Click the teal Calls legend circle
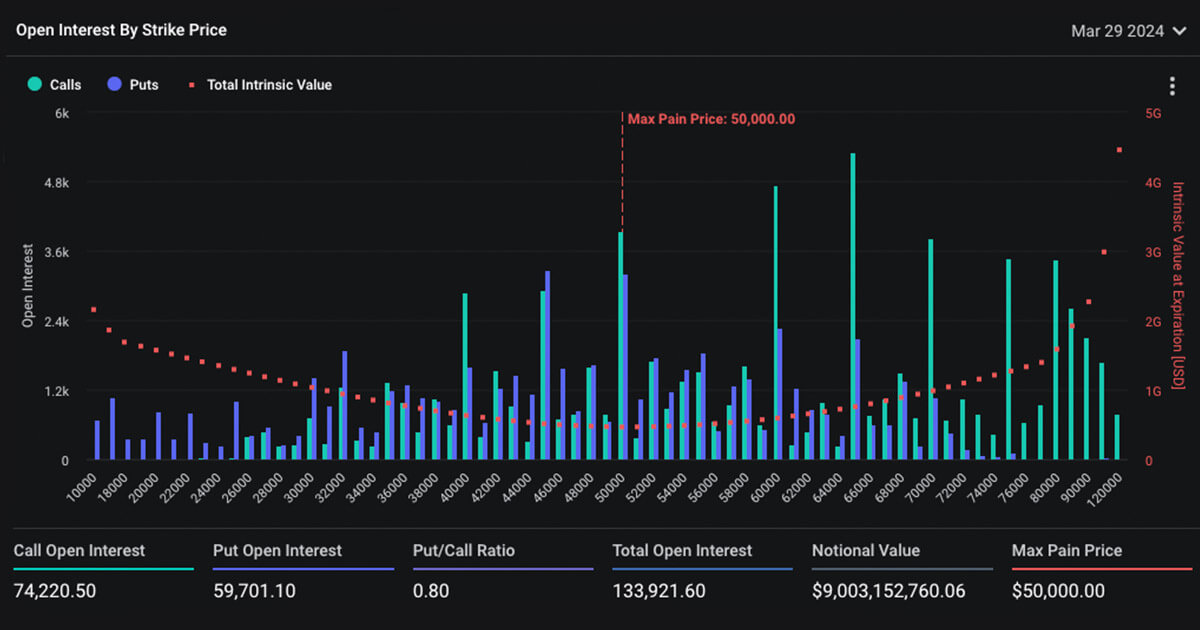This screenshot has width=1200, height=630. (35, 85)
